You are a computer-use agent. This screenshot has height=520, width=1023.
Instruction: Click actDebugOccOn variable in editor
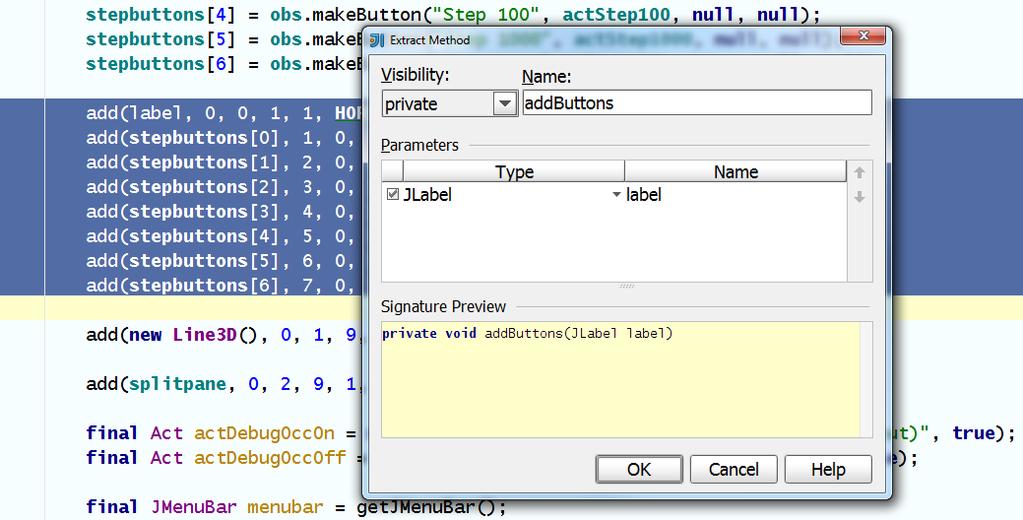tap(264, 433)
